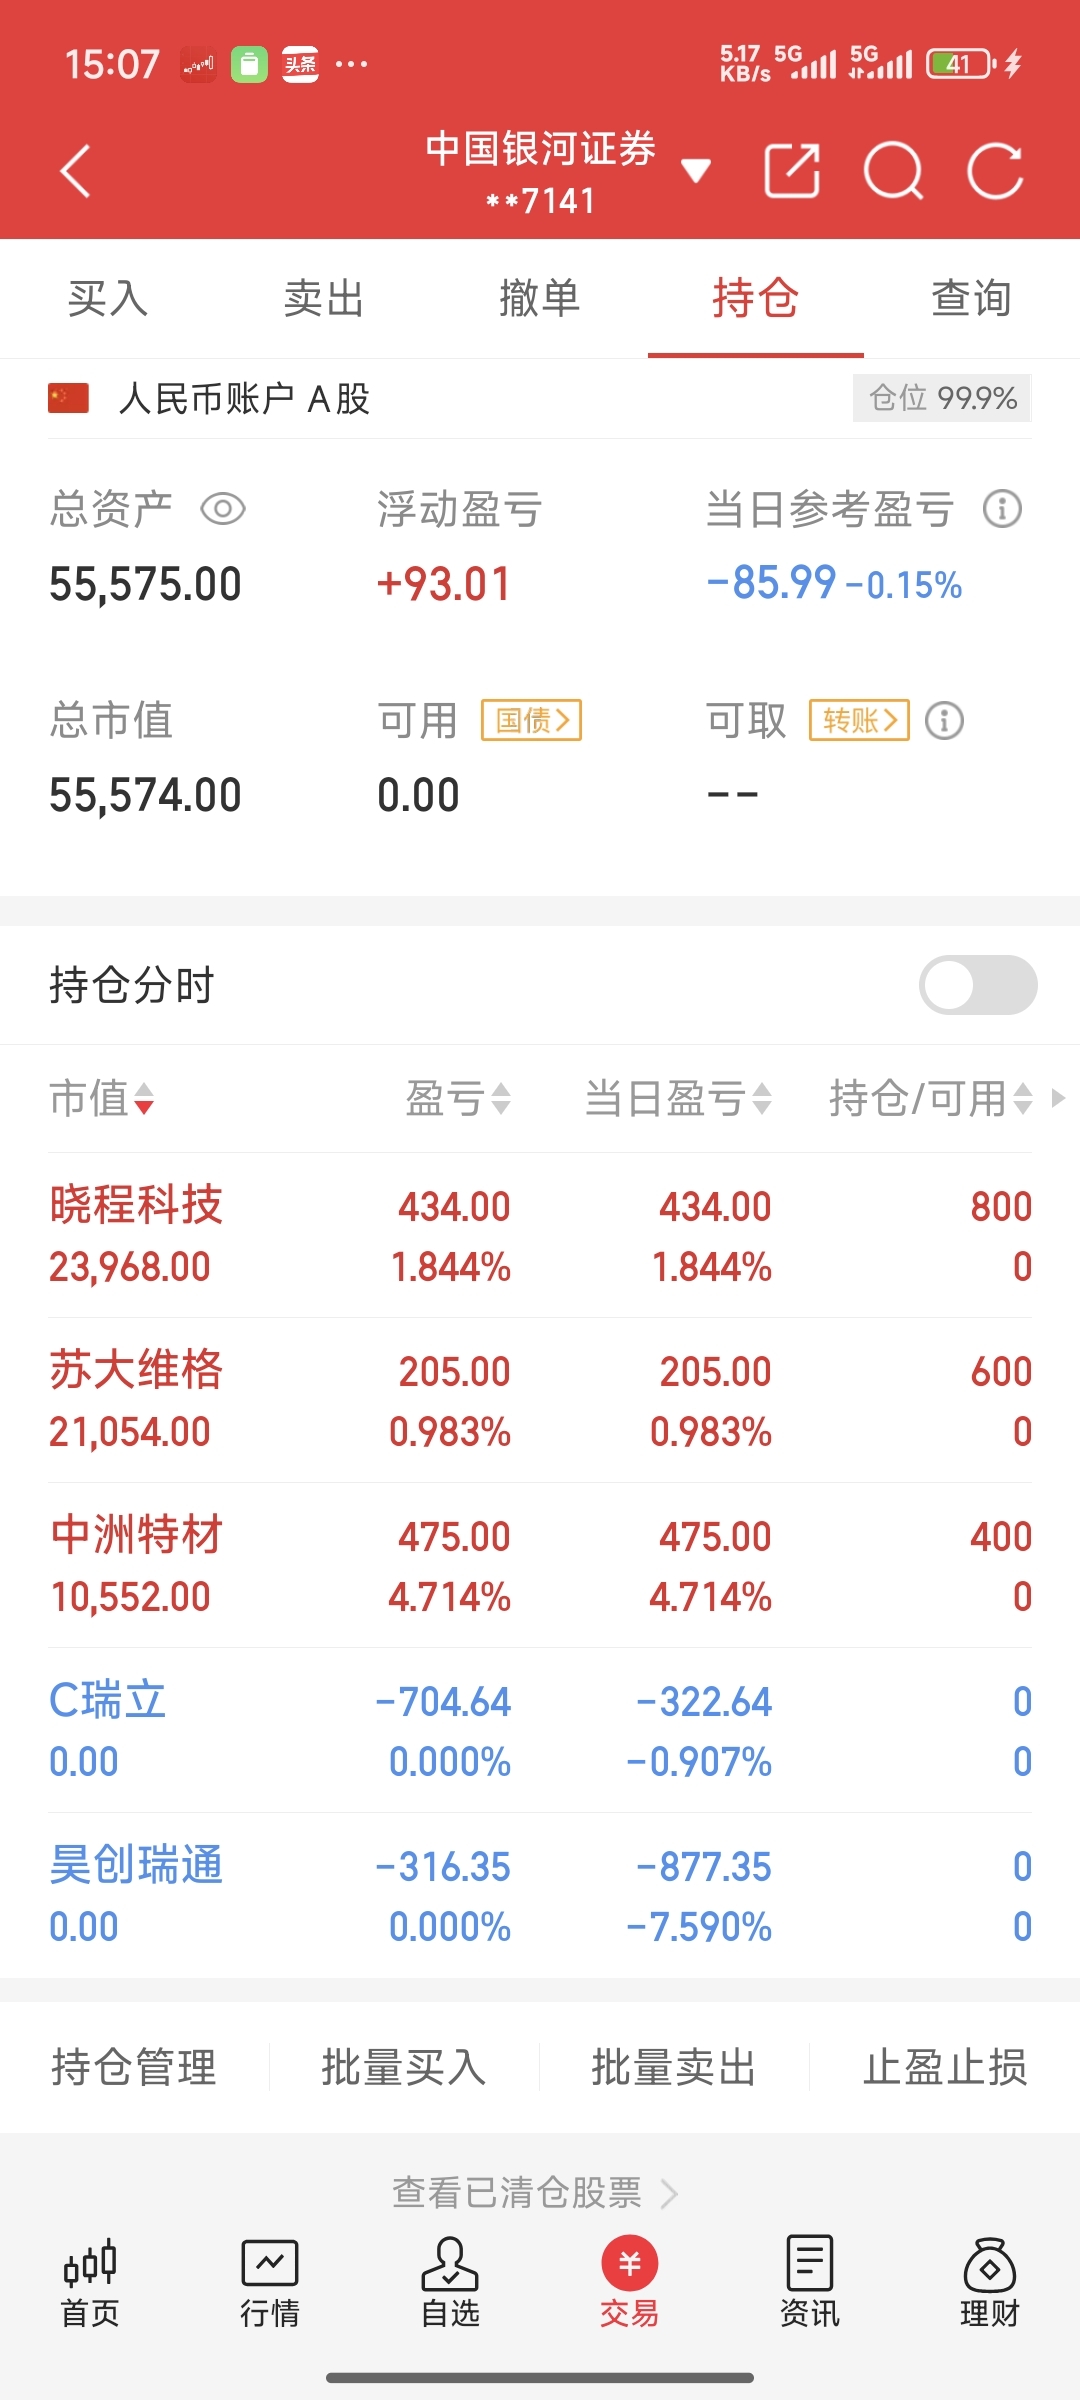
Task: Expand more columns arrow after 持仓/可用
Action: click(1058, 1098)
